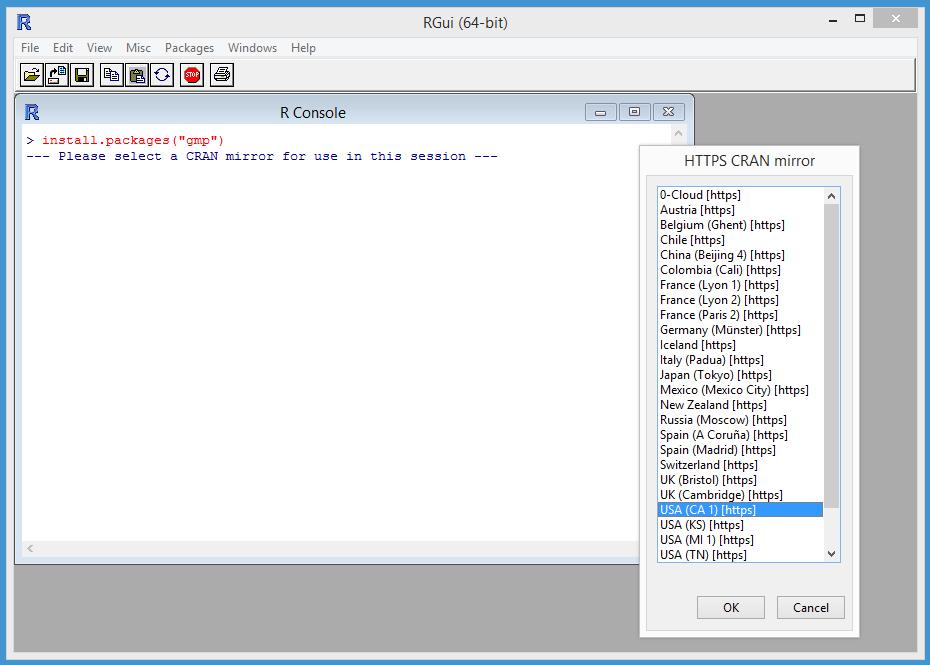Open the Misc menu
Image resolution: width=930 pixels, height=665 pixels.
138,47
